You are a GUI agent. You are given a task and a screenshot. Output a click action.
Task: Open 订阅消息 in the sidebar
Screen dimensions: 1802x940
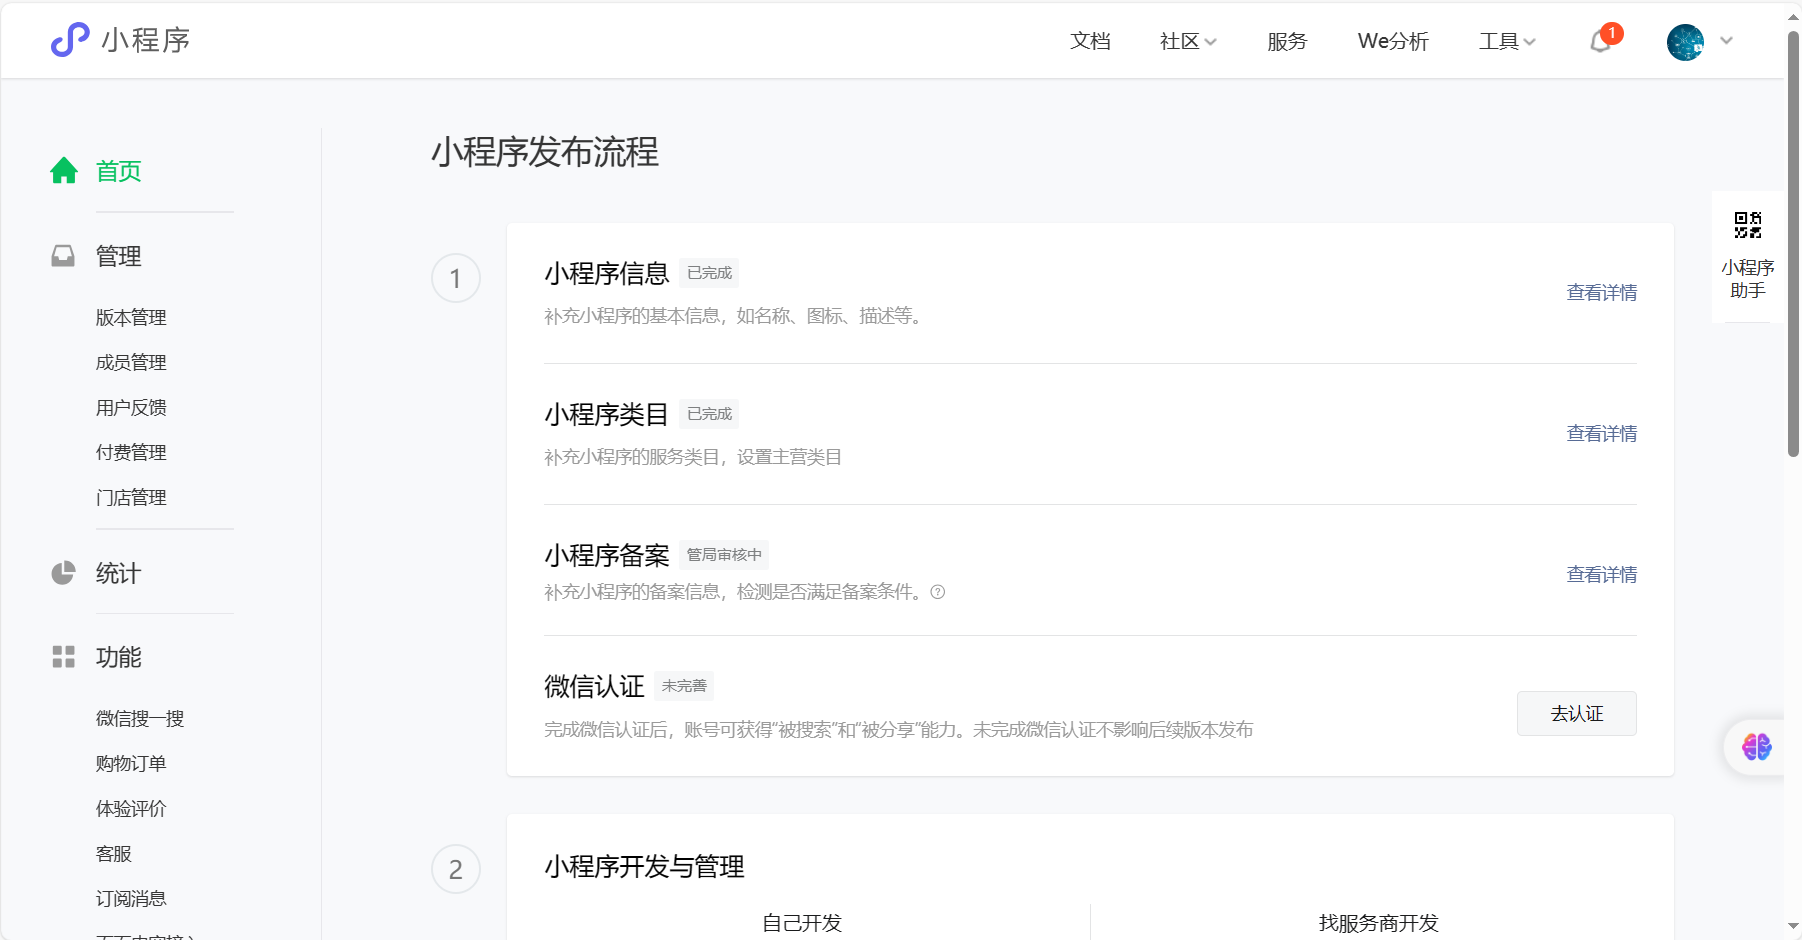(131, 899)
